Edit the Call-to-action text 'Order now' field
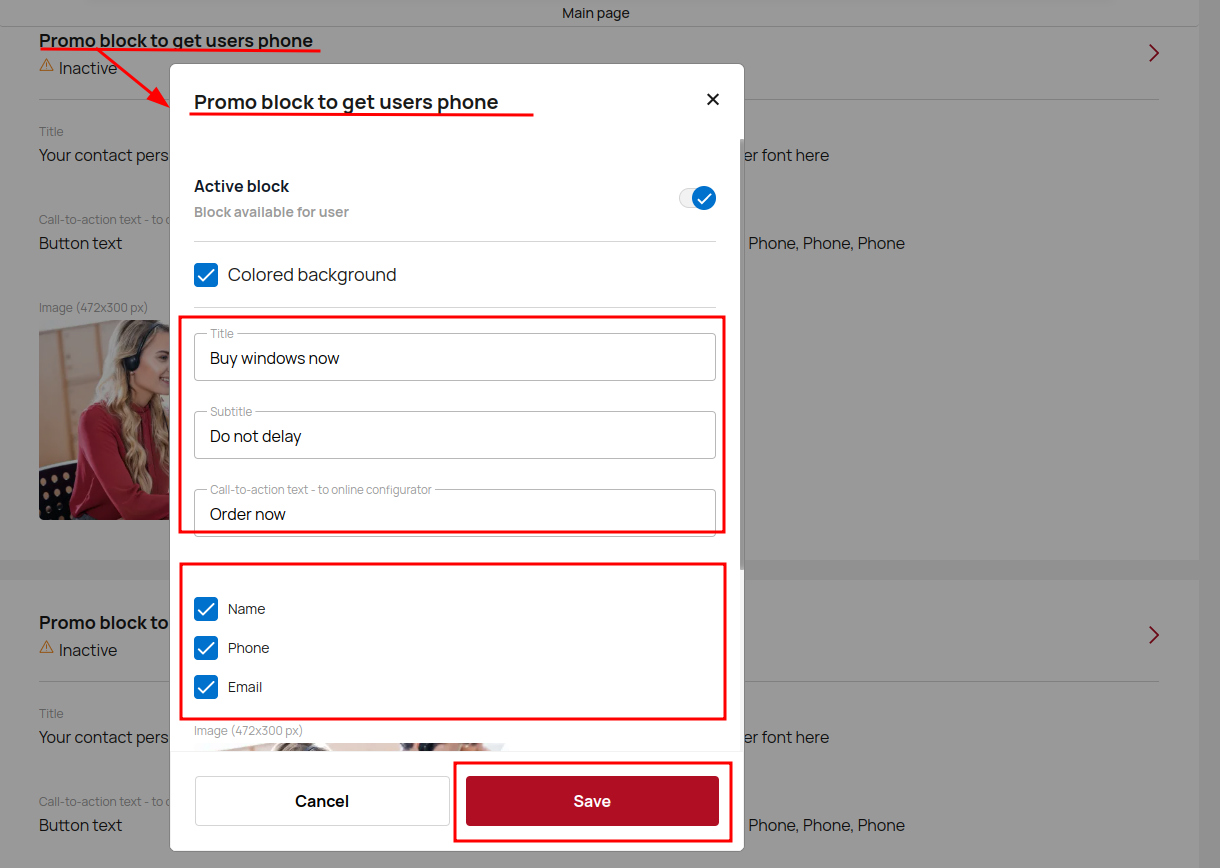This screenshot has height=868, width=1220. [x=454, y=514]
